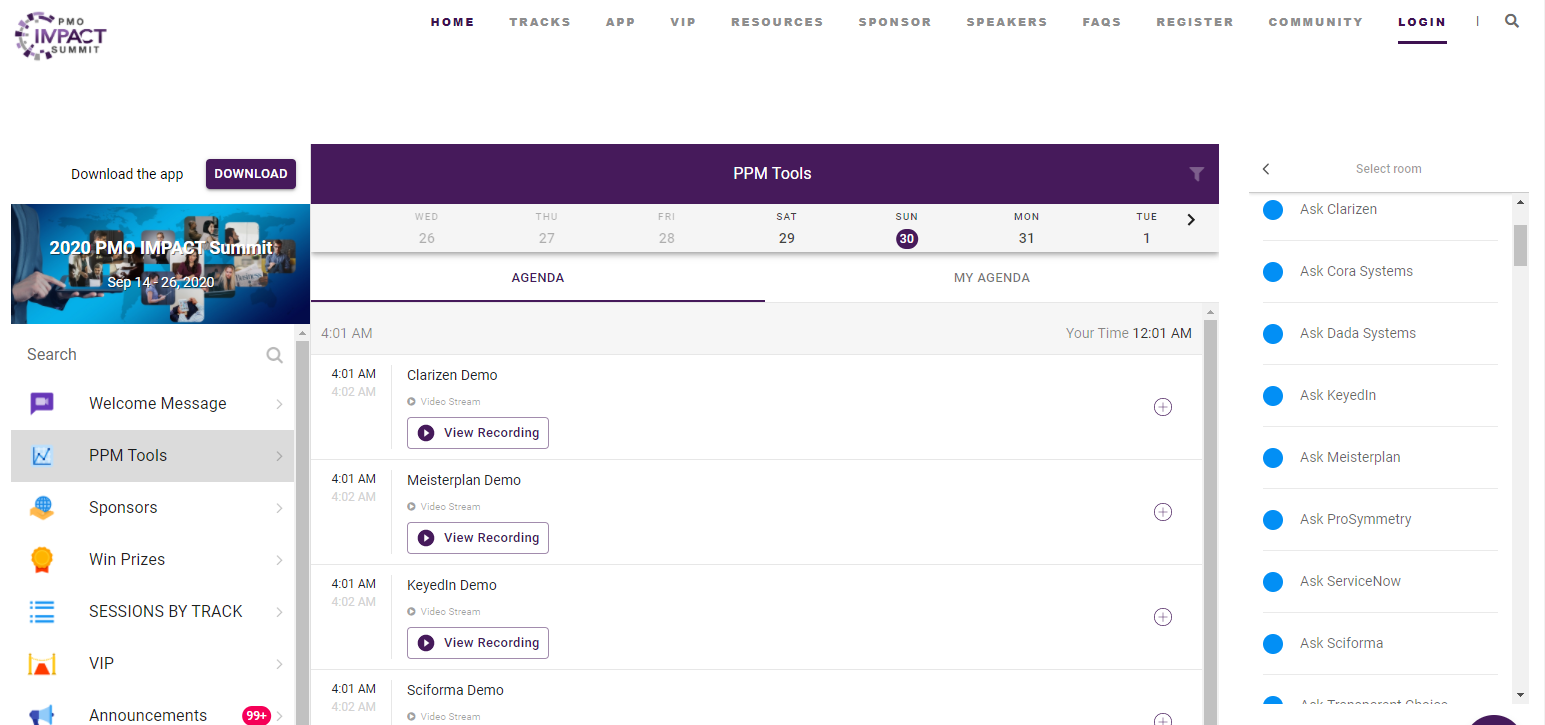
Task: Show next dates with the calendar arrow
Action: coord(1191,220)
